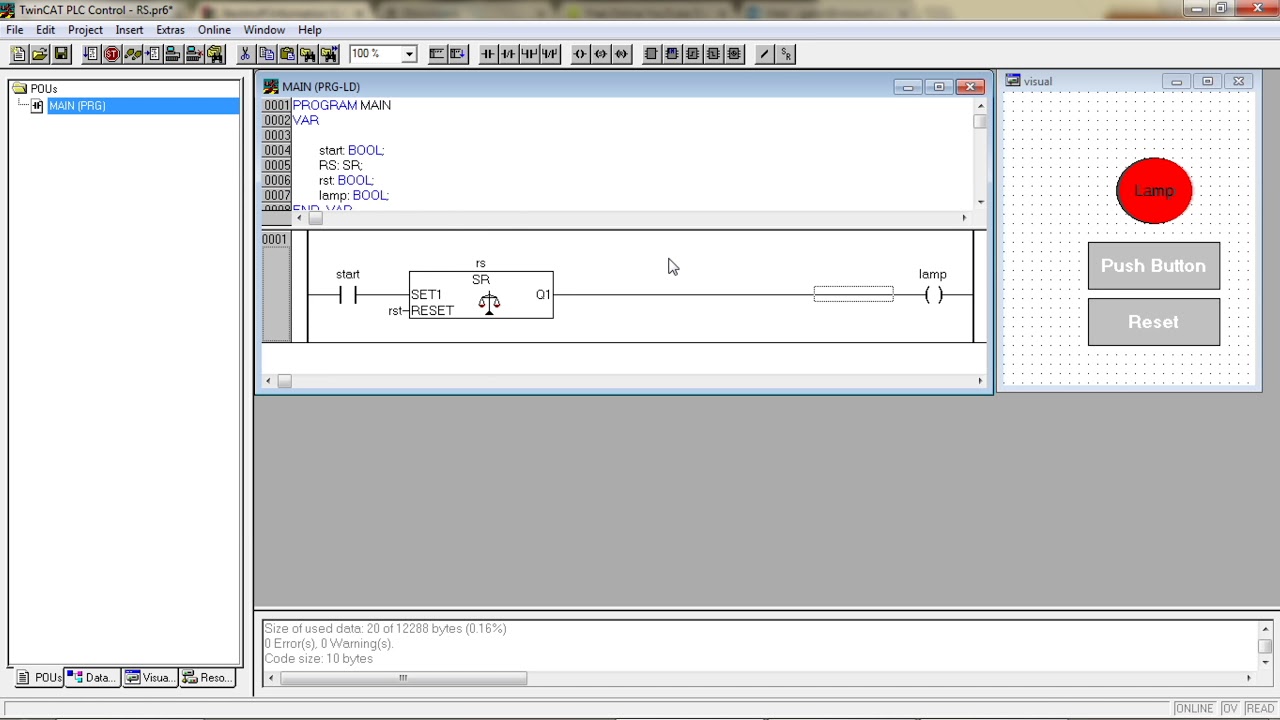Viewport: 1280px width, 720px height.
Task: Insert a Rising edge detection block
Action: pyautogui.click(x=692, y=54)
